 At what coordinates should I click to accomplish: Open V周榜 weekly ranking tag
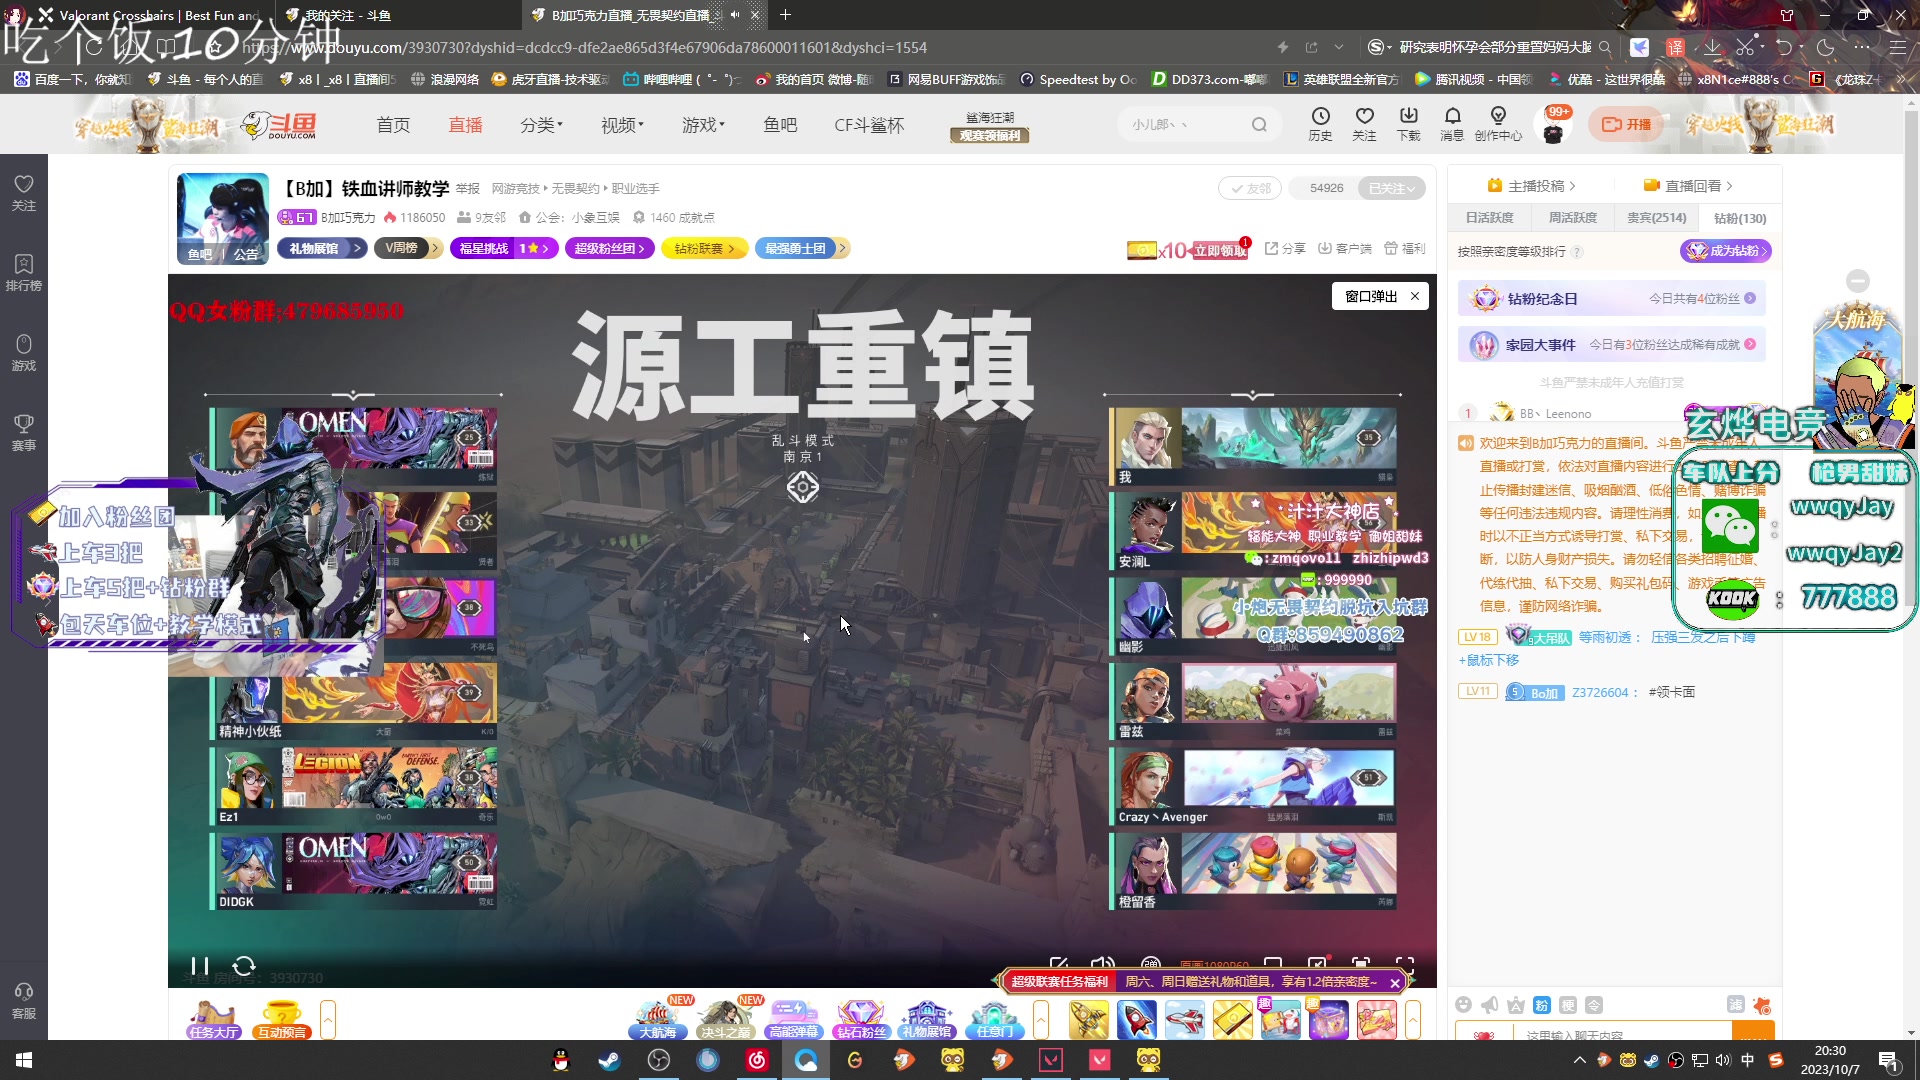point(407,248)
